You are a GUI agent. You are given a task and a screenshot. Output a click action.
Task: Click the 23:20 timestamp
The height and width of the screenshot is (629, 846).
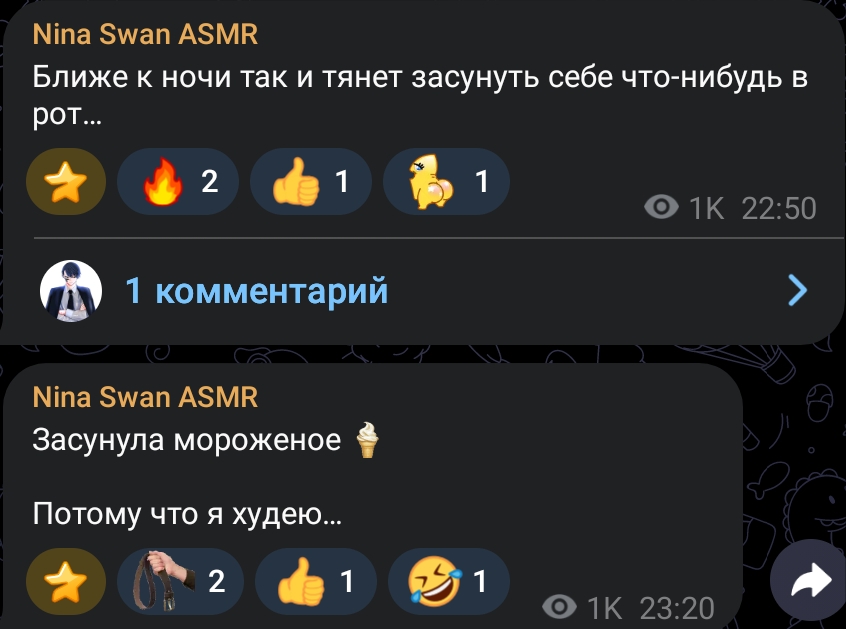point(677,608)
